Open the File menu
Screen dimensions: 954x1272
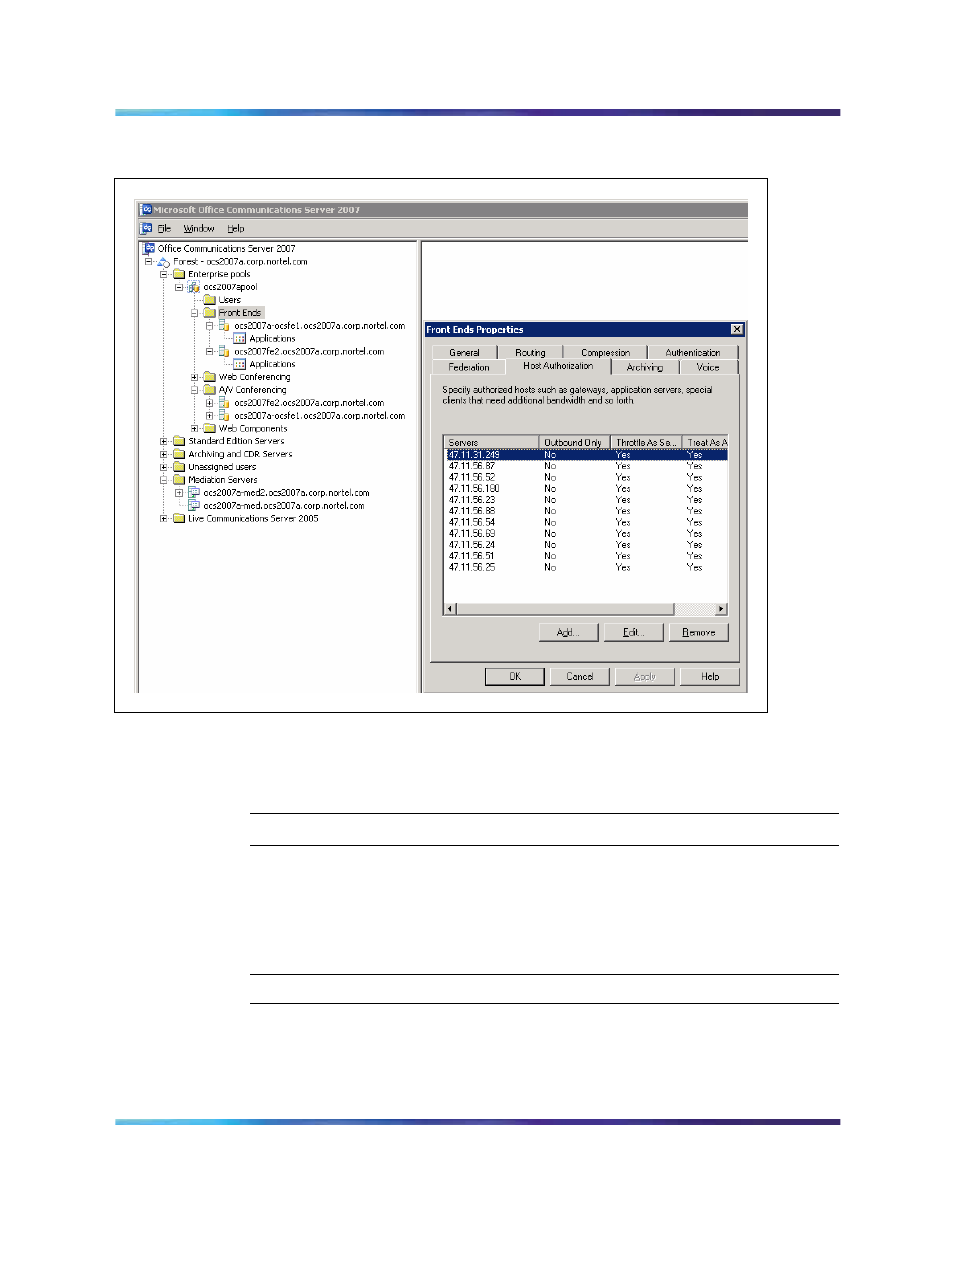point(164,229)
